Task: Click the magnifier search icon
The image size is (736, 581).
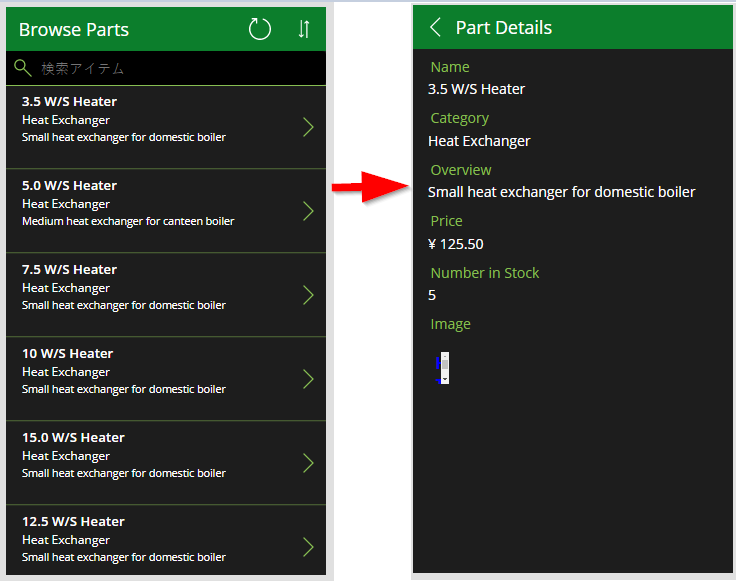Action: point(23,68)
